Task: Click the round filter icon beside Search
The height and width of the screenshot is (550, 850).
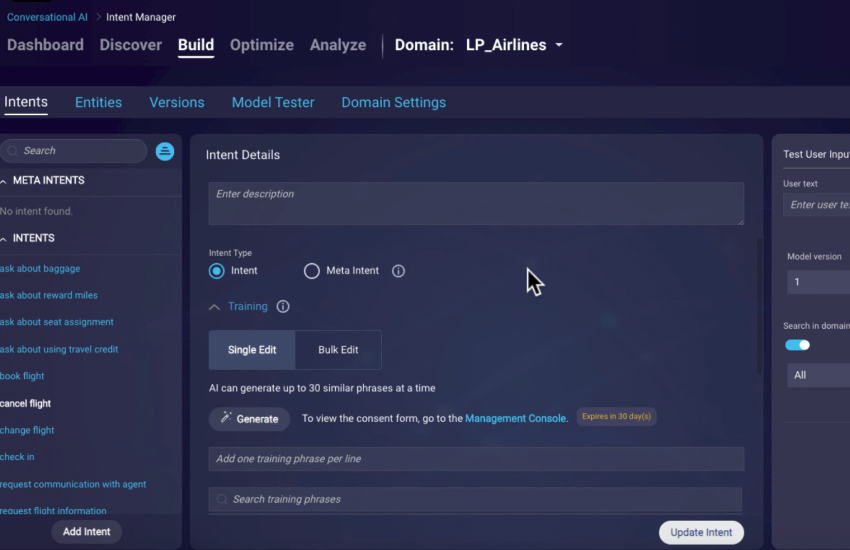Action: (x=165, y=151)
